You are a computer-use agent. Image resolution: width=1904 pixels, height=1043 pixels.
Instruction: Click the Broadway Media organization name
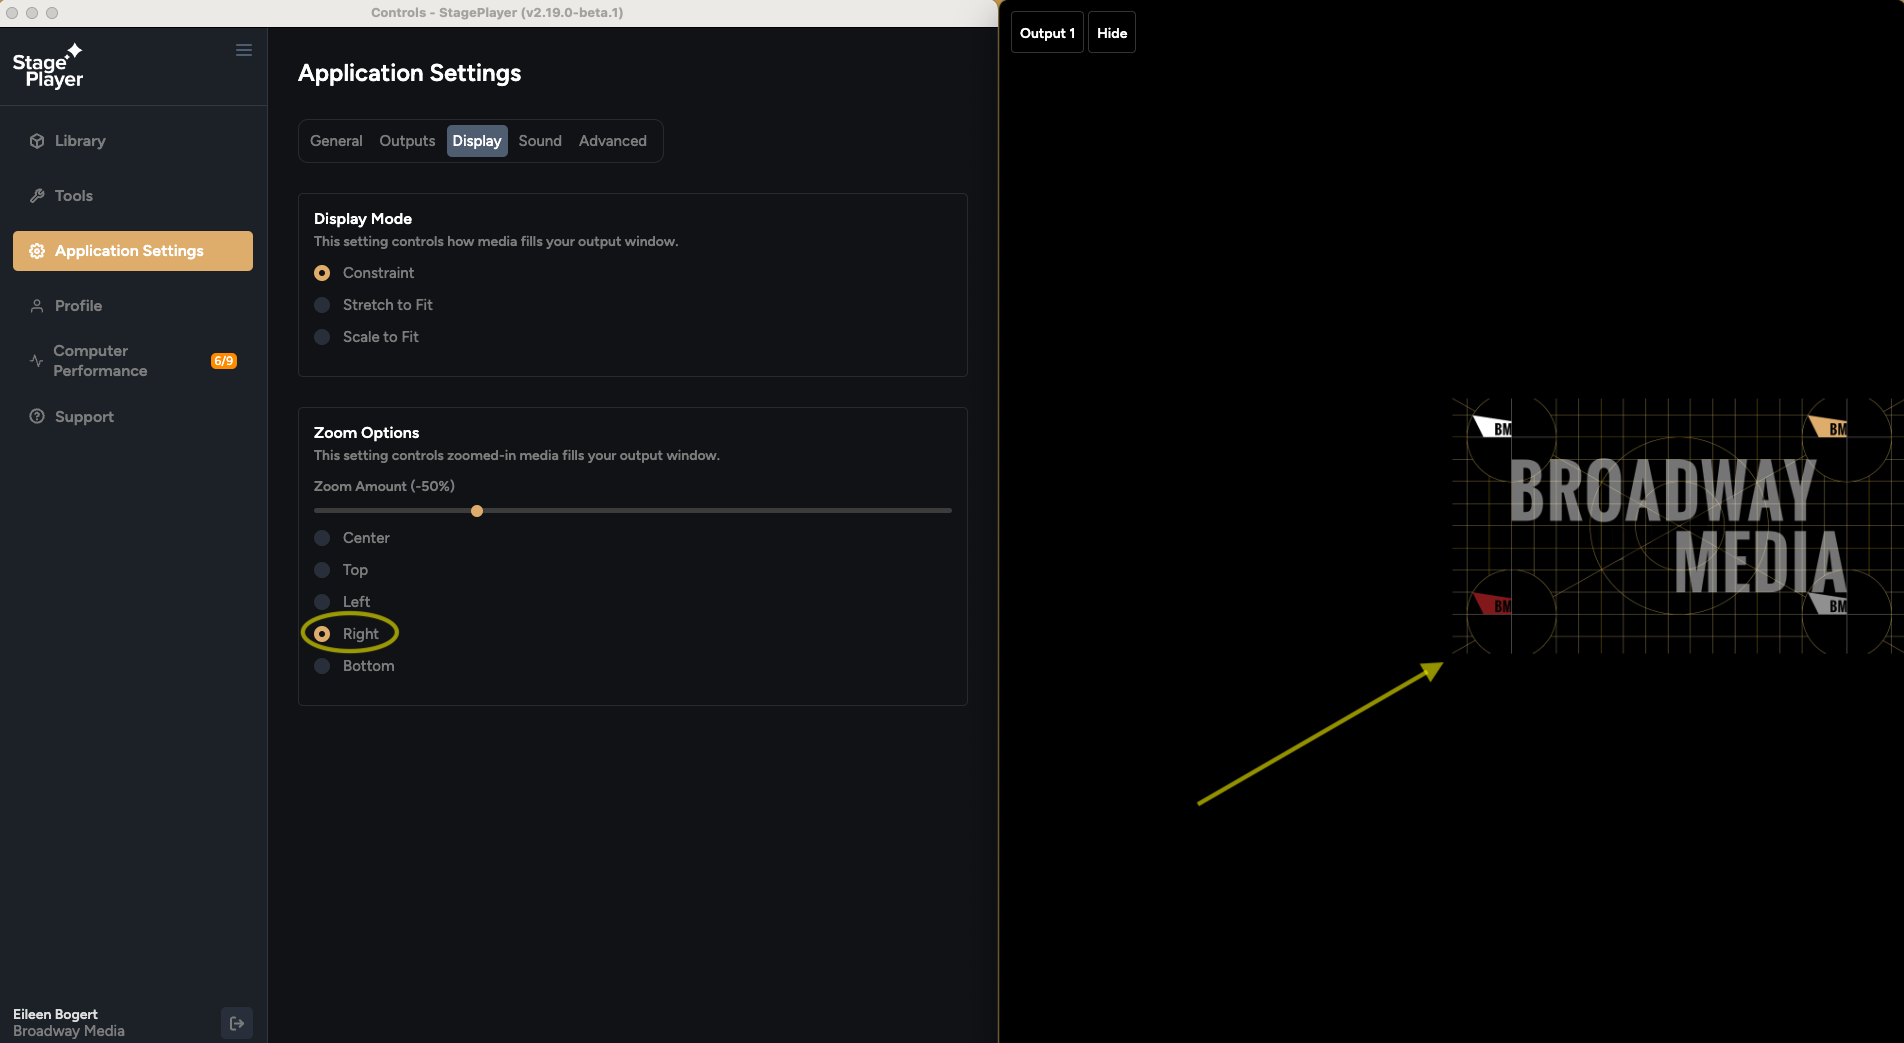pyautogui.click(x=69, y=1031)
